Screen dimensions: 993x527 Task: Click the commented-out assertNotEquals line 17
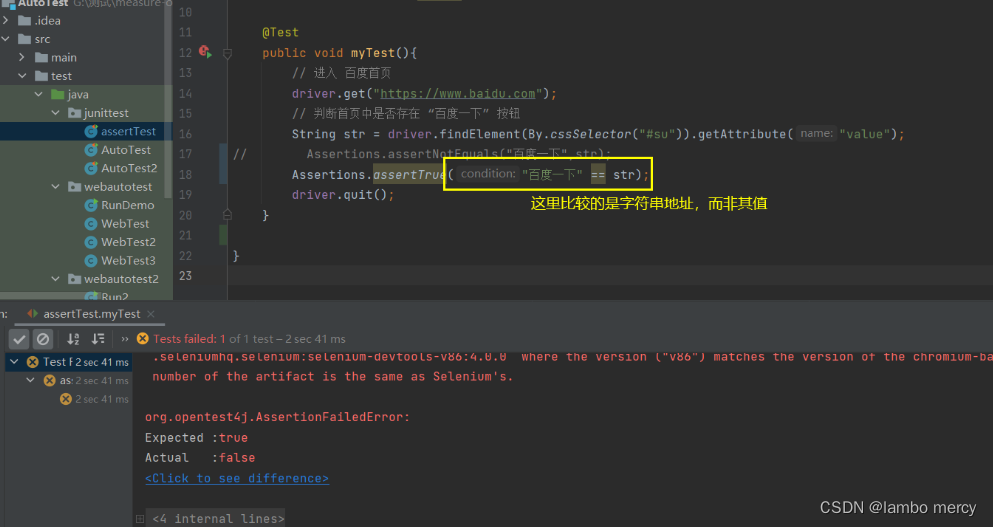click(459, 154)
